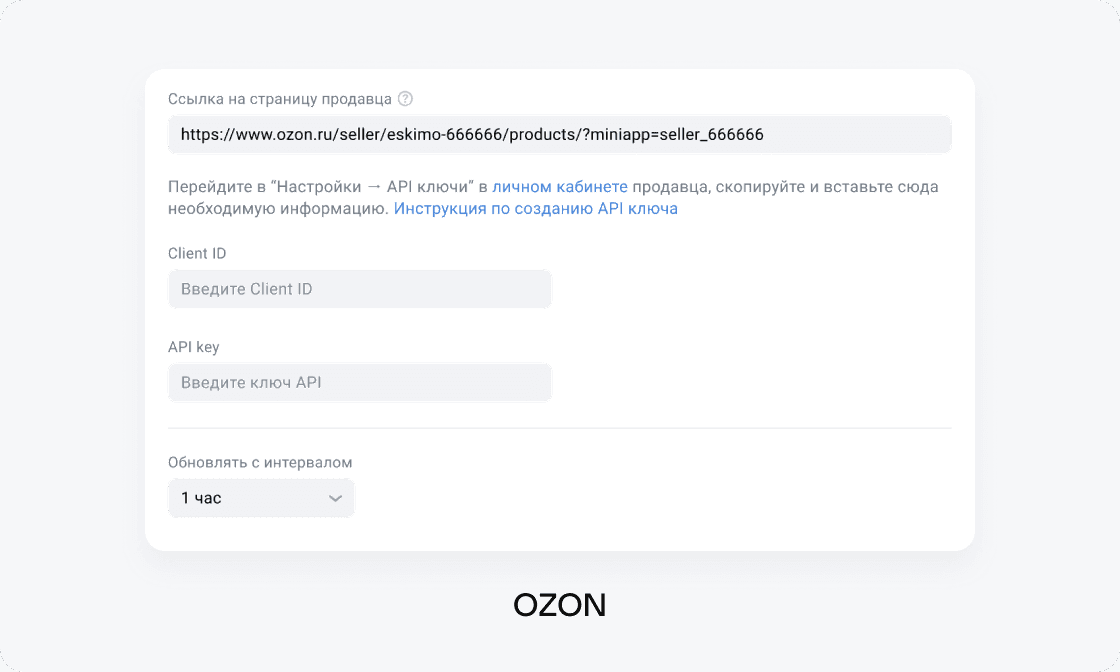Click the horizontal divider above the interval section
The width and height of the screenshot is (1120, 672).
click(559, 428)
